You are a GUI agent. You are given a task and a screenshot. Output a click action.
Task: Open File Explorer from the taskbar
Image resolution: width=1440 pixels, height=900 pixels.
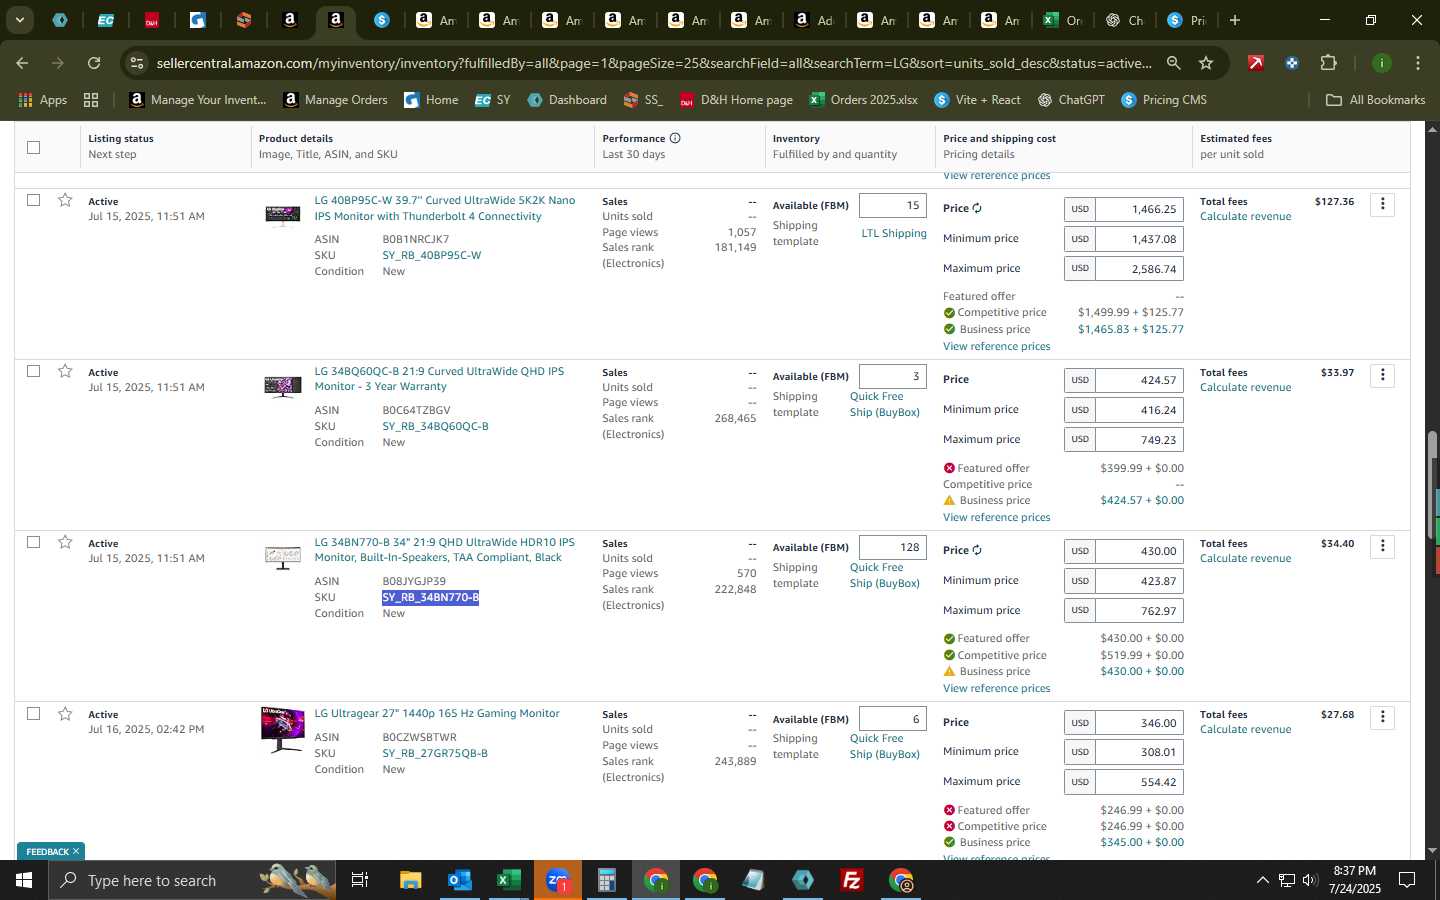(411, 880)
